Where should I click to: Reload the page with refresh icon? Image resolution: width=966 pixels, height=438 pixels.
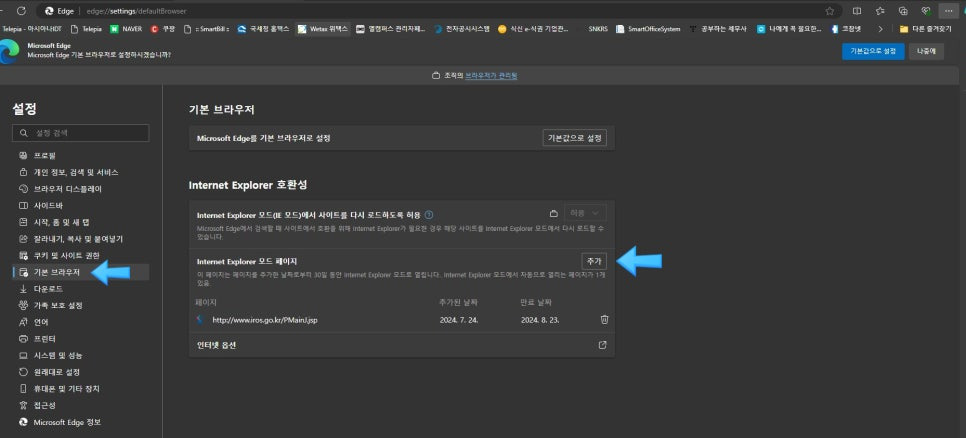click(x=21, y=10)
